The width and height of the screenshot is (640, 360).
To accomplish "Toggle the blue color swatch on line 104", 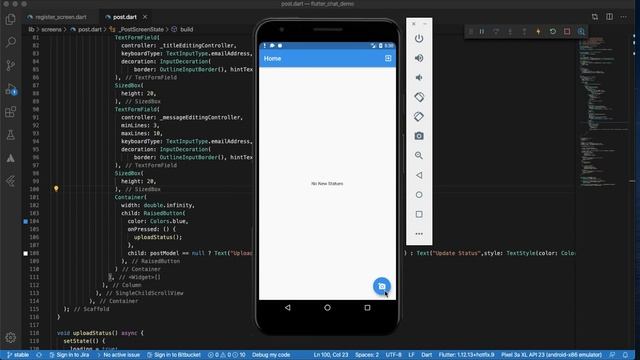I will click(x=25, y=221).
